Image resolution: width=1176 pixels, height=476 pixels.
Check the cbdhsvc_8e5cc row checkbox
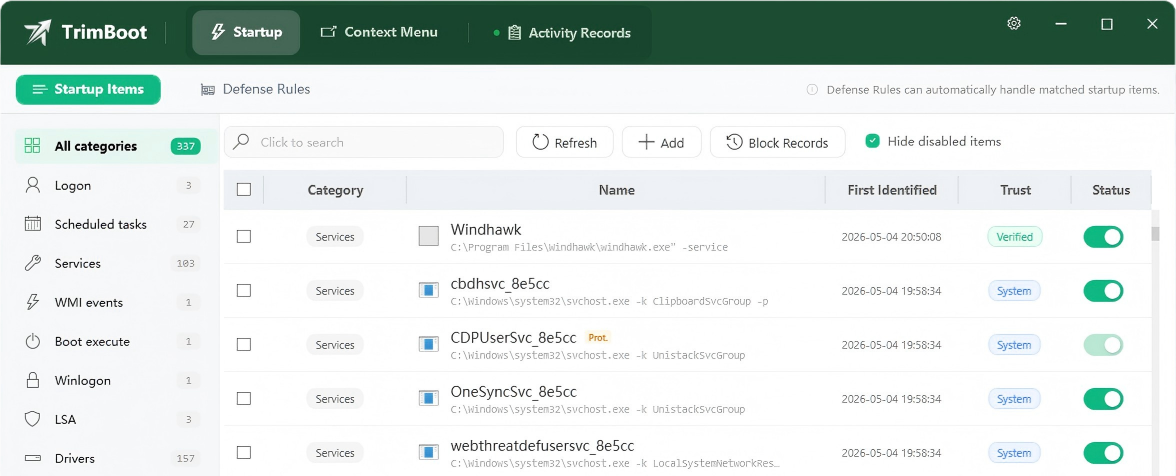tap(244, 290)
